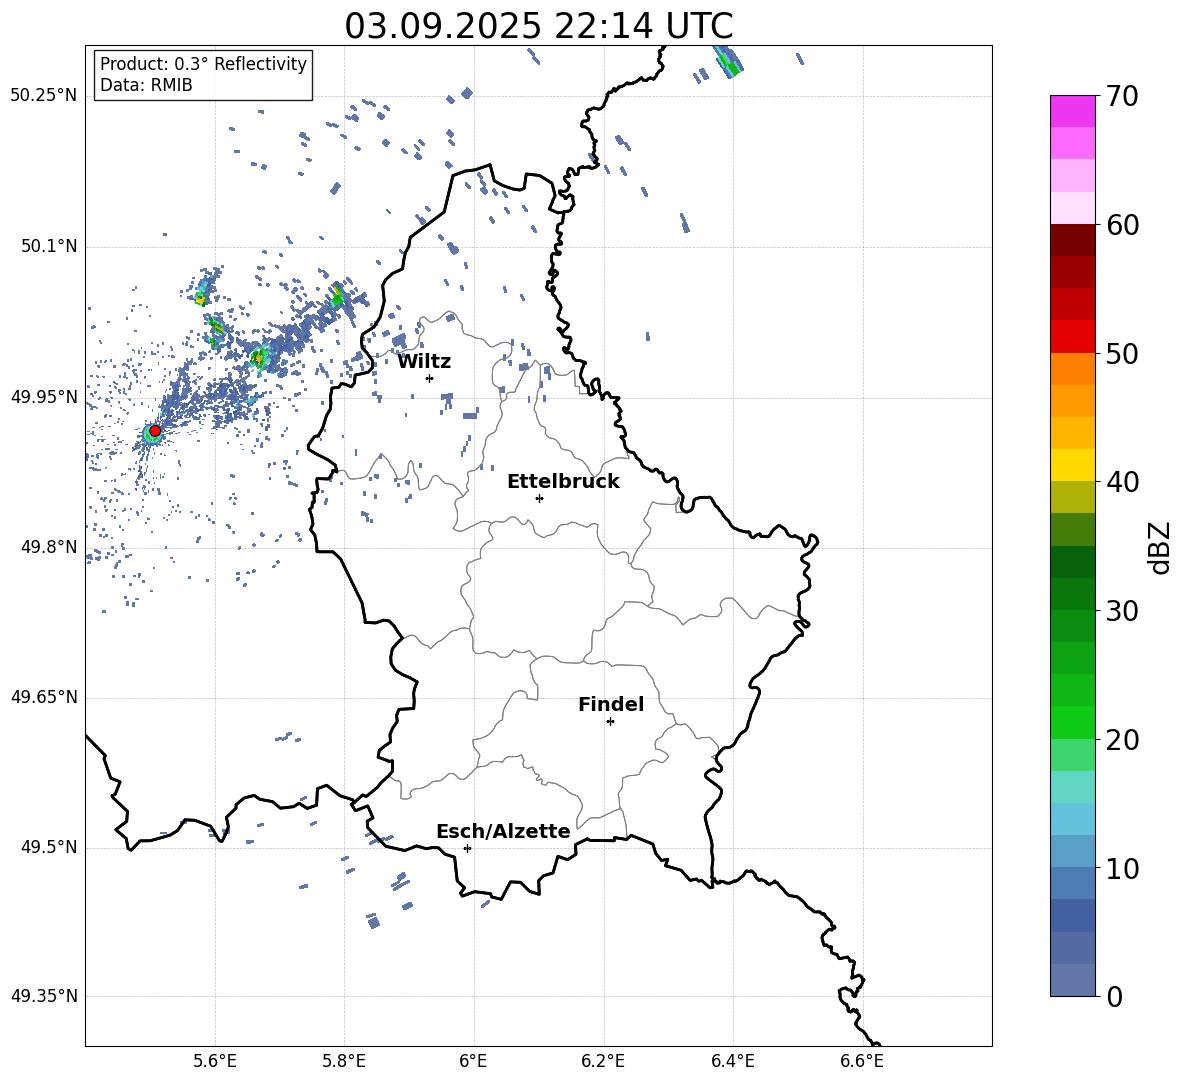Click the title '03.09.2025 22:14 UTC'

click(x=538, y=26)
